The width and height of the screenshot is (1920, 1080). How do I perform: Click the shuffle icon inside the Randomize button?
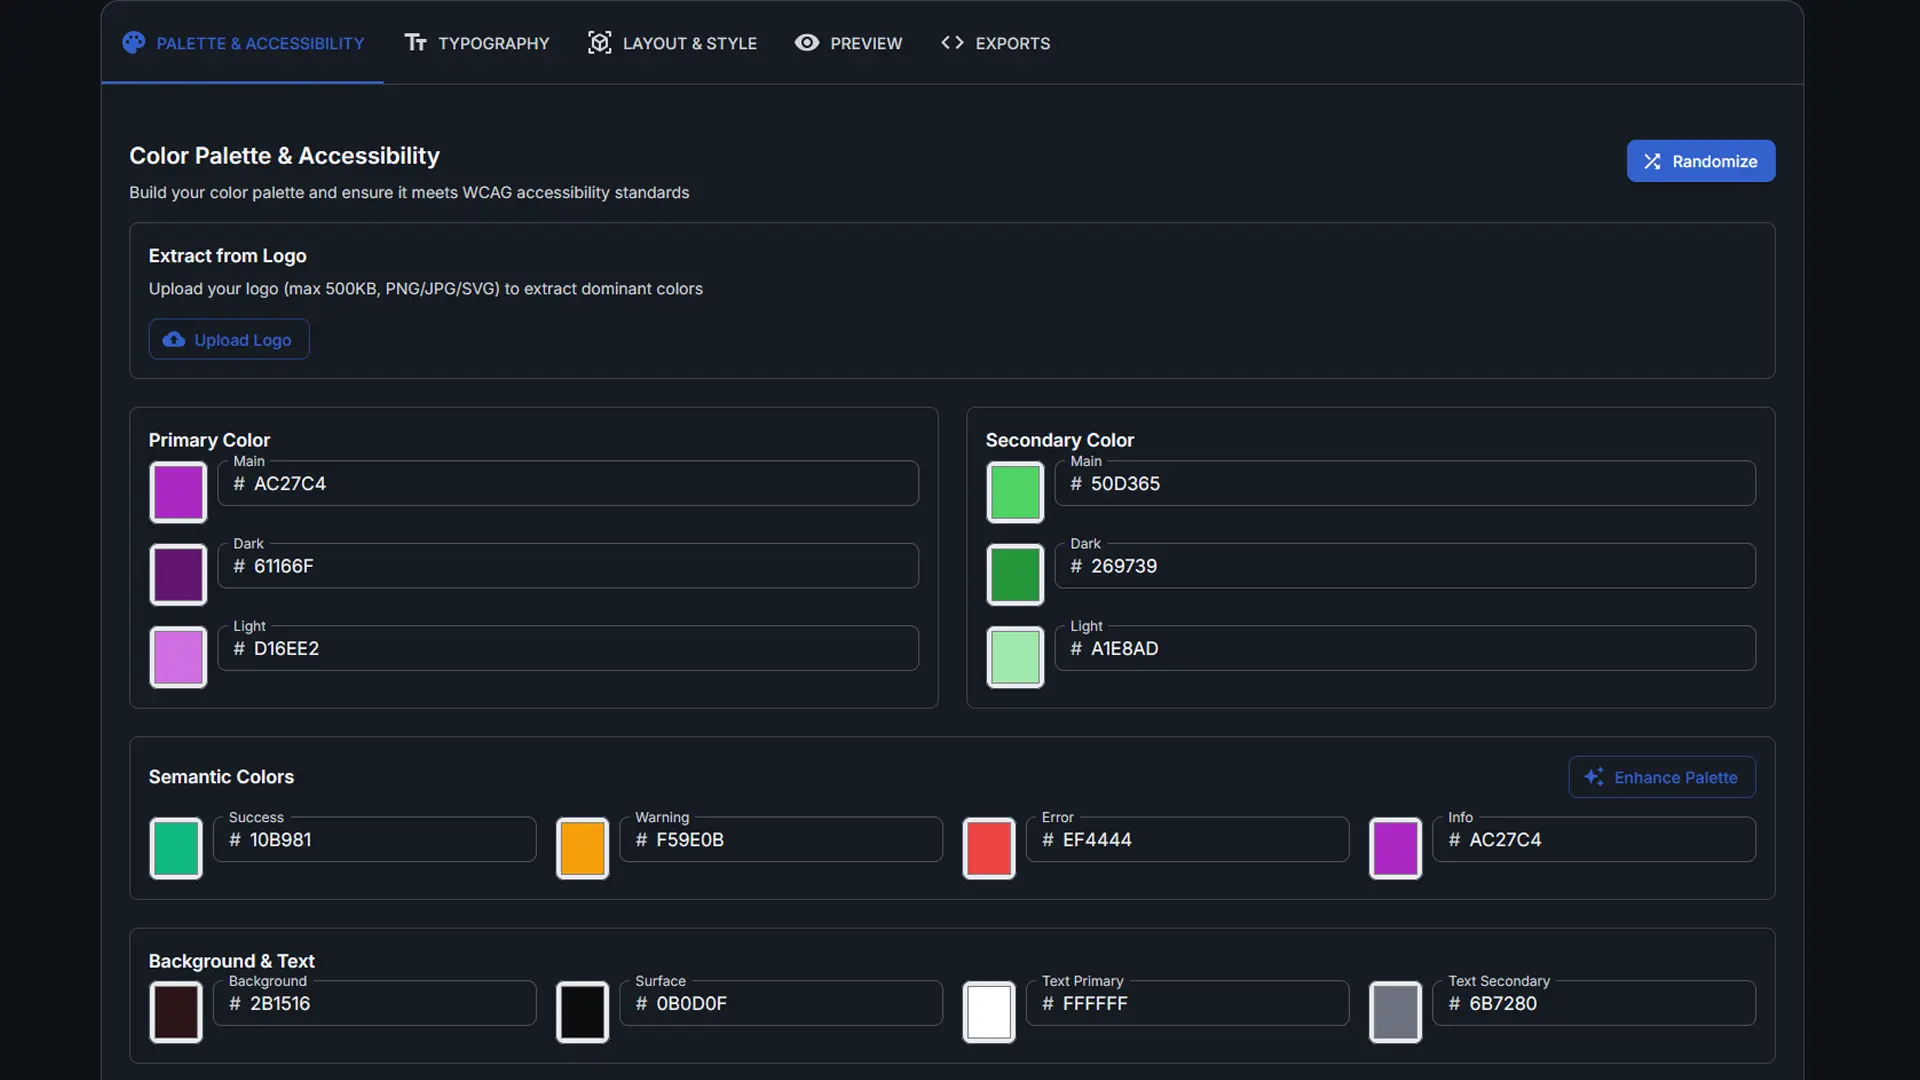(x=1652, y=161)
